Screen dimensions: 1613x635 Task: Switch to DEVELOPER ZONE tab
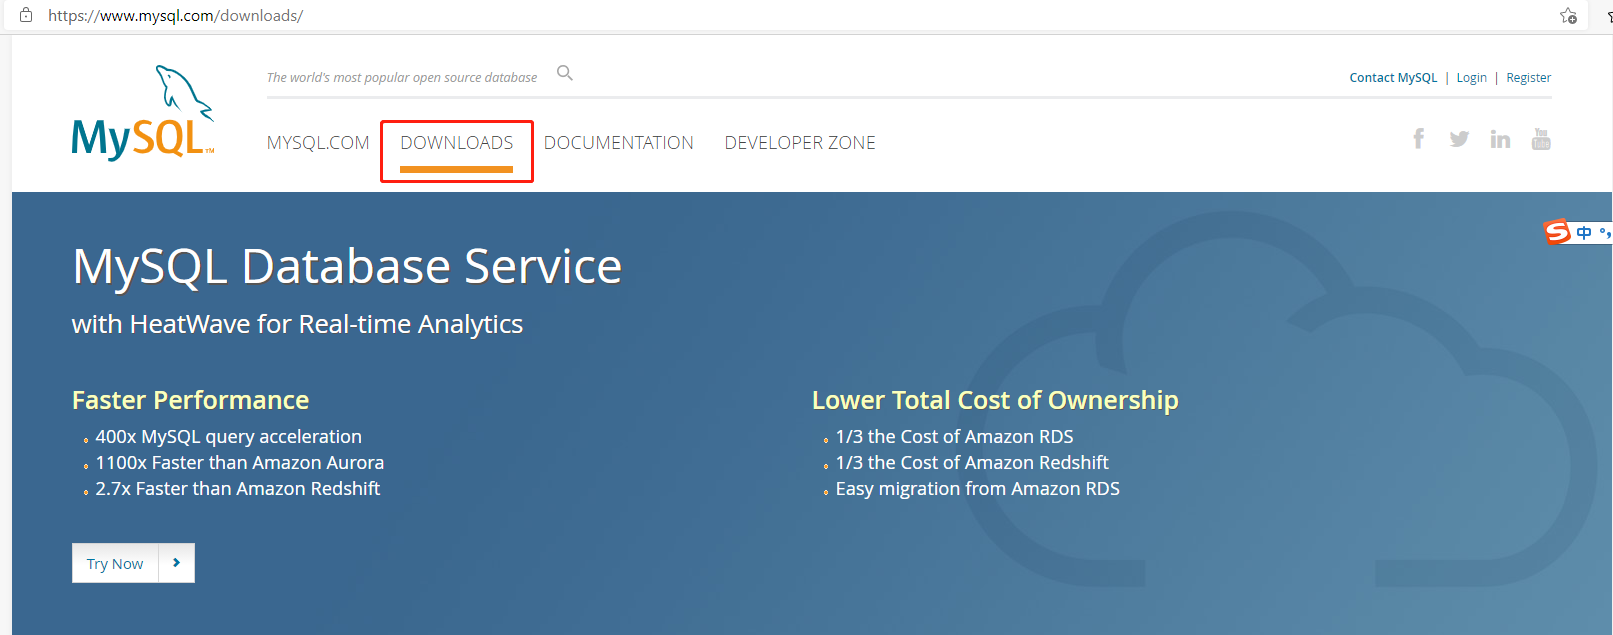click(x=800, y=143)
